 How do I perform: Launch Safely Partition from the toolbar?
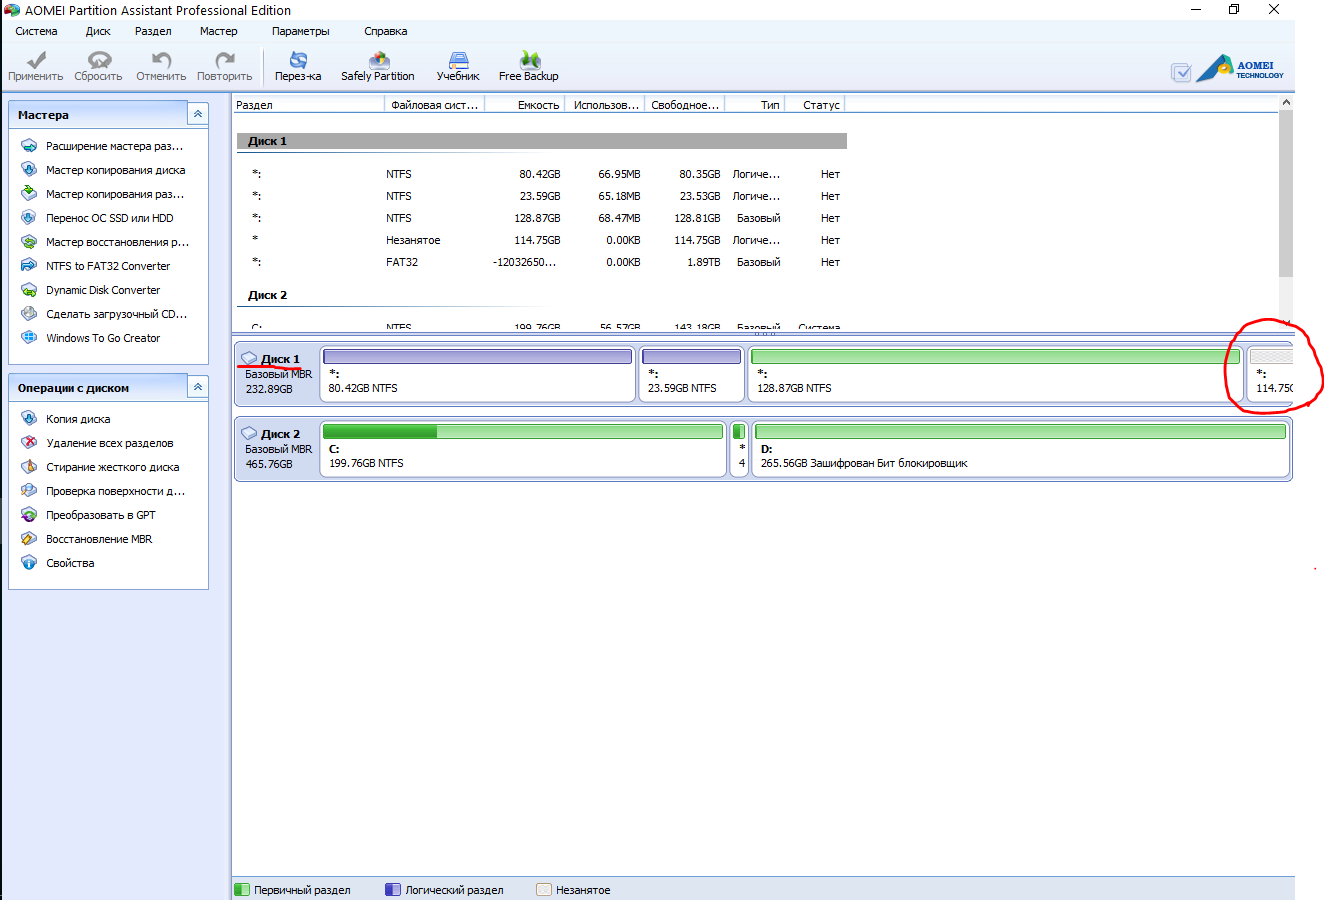click(x=378, y=66)
